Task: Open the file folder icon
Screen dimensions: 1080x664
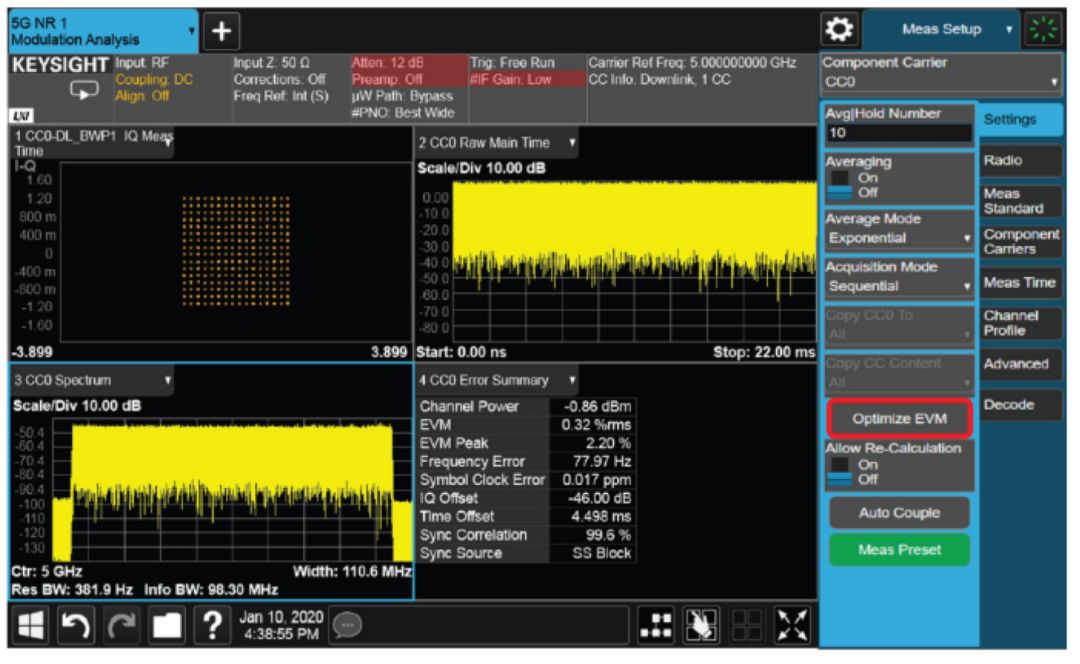Action: click(x=166, y=625)
